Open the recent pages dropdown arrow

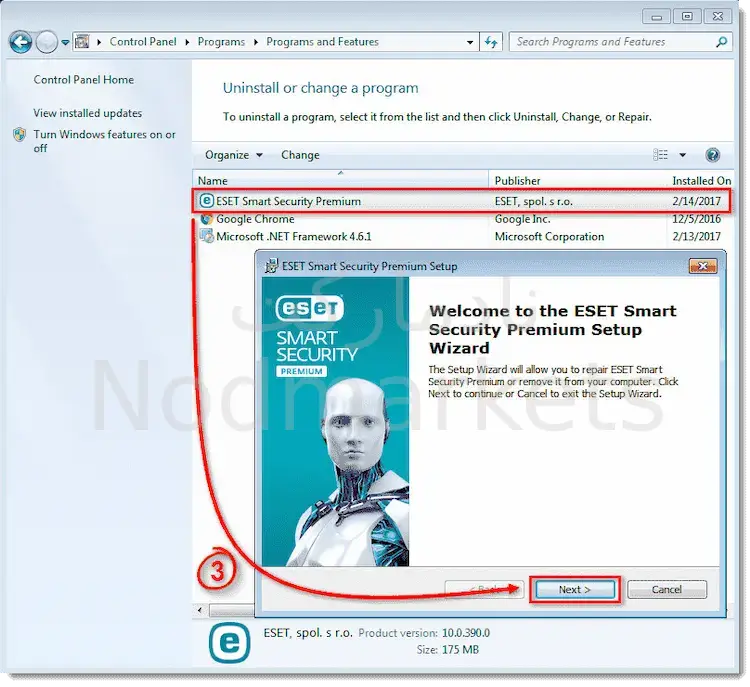(65, 43)
